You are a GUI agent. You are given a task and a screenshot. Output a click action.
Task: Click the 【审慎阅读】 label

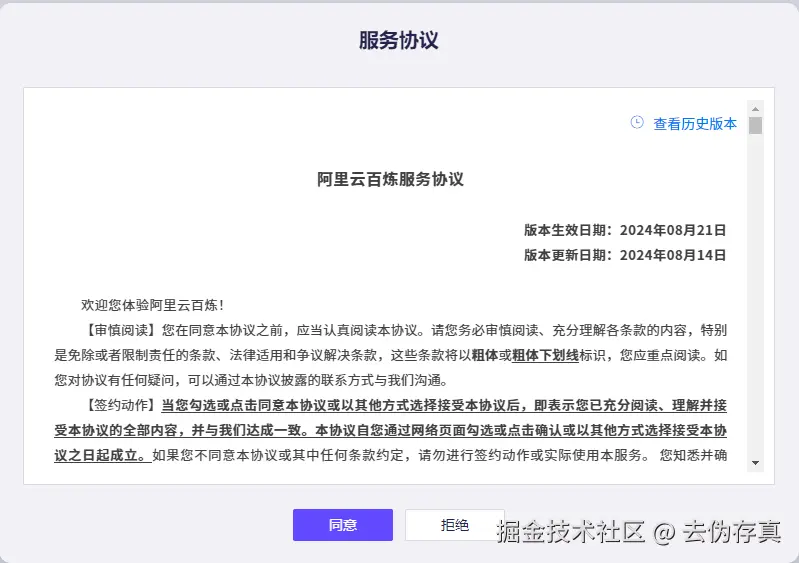tap(121, 330)
